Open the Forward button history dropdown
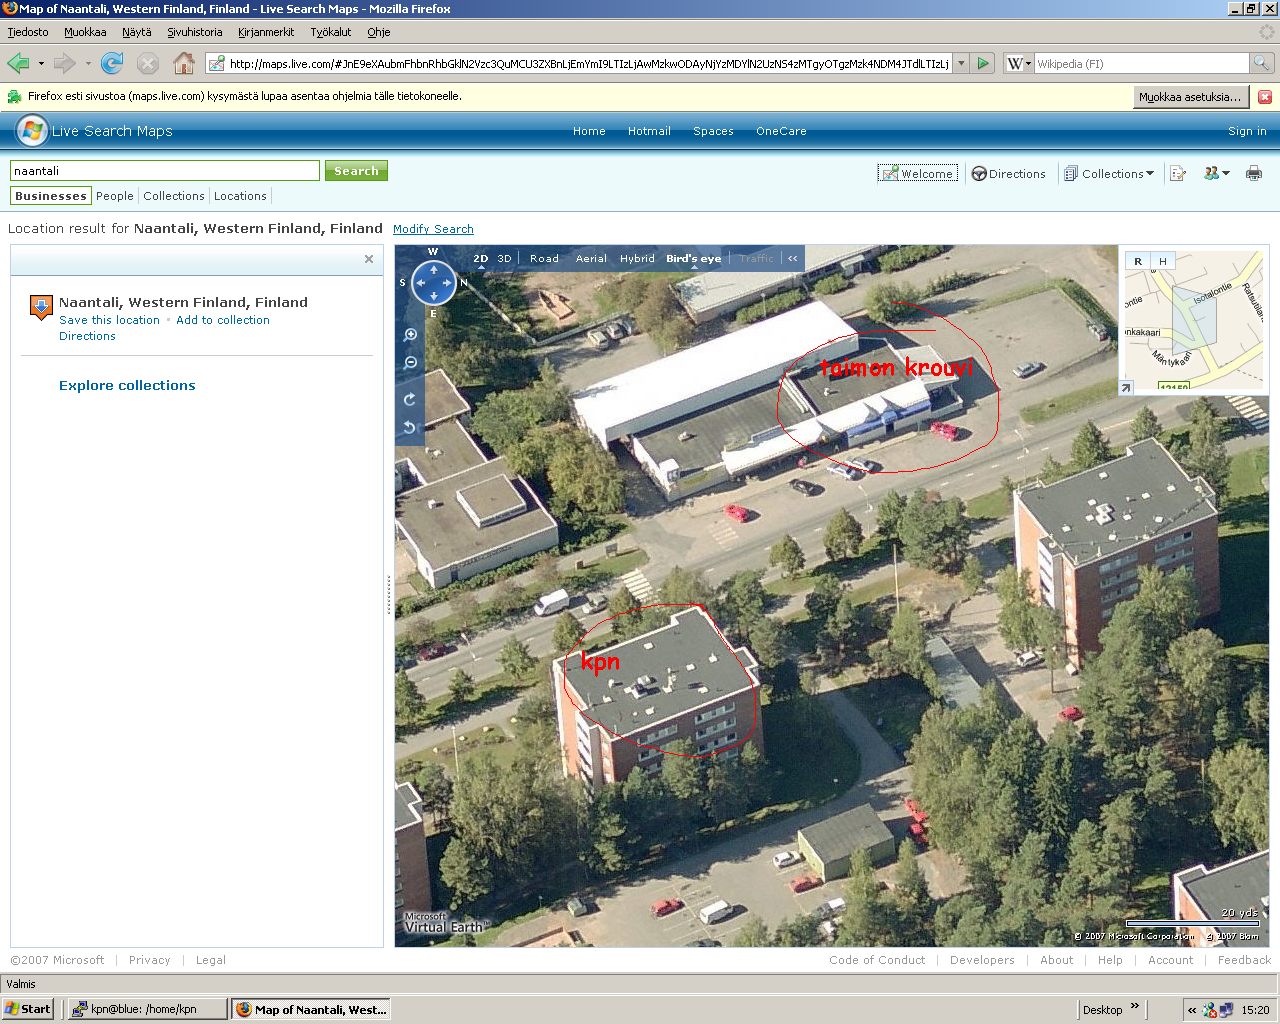1280x1024 pixels. tap(88, 64)
